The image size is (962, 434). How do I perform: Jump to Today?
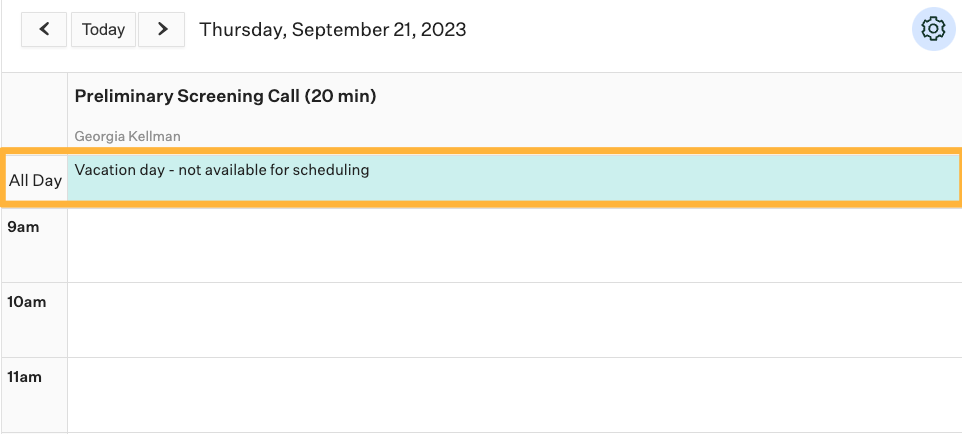tap(103, 29)
